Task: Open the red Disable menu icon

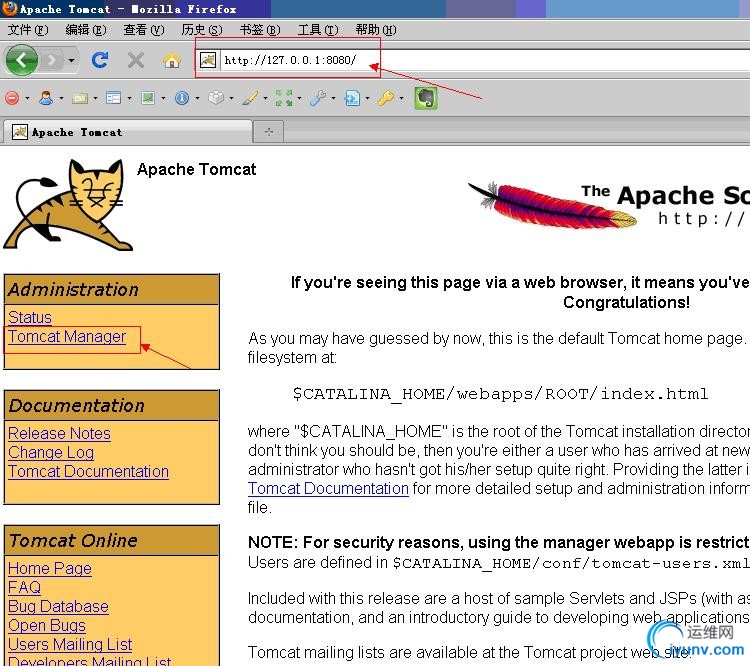Action: tap(12, 98)
